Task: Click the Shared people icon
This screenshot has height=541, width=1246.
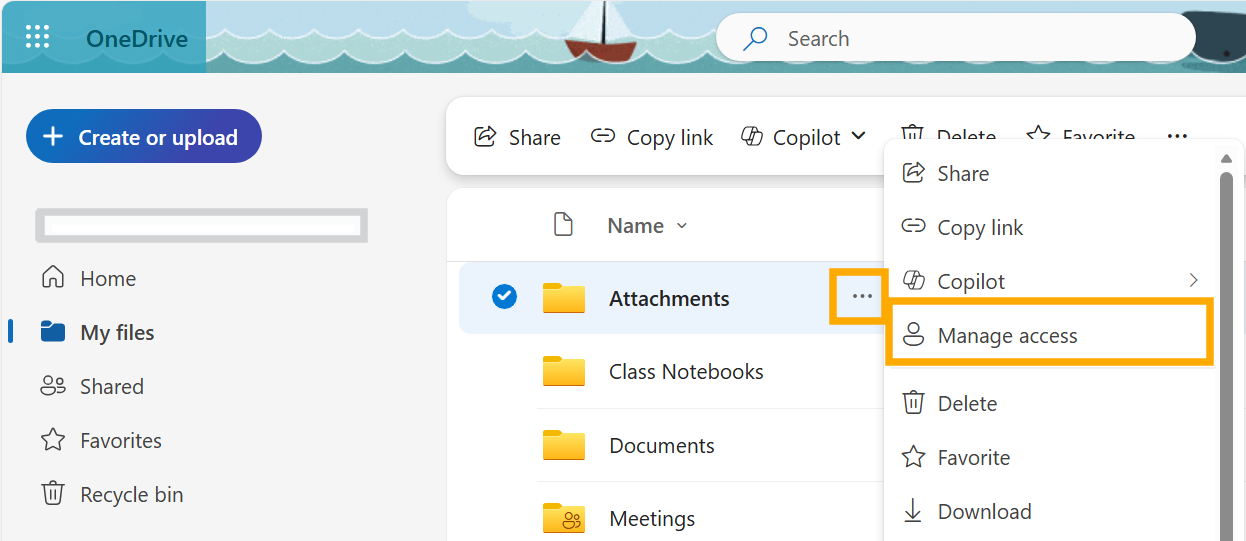Action: coord(53,386)
